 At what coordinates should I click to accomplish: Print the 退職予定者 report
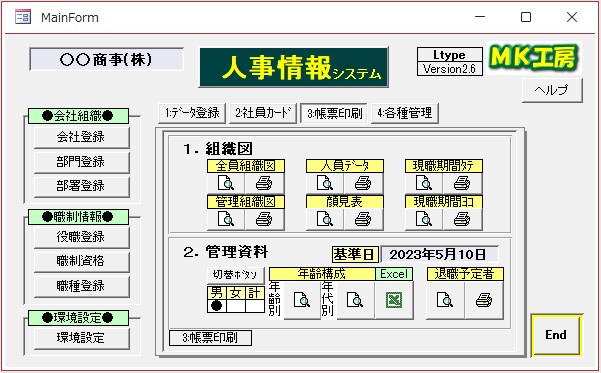click(x=484, y=300)
